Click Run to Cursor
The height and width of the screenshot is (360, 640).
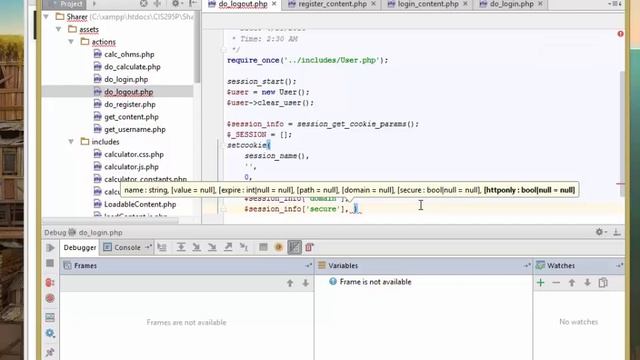tap(244, 247)
